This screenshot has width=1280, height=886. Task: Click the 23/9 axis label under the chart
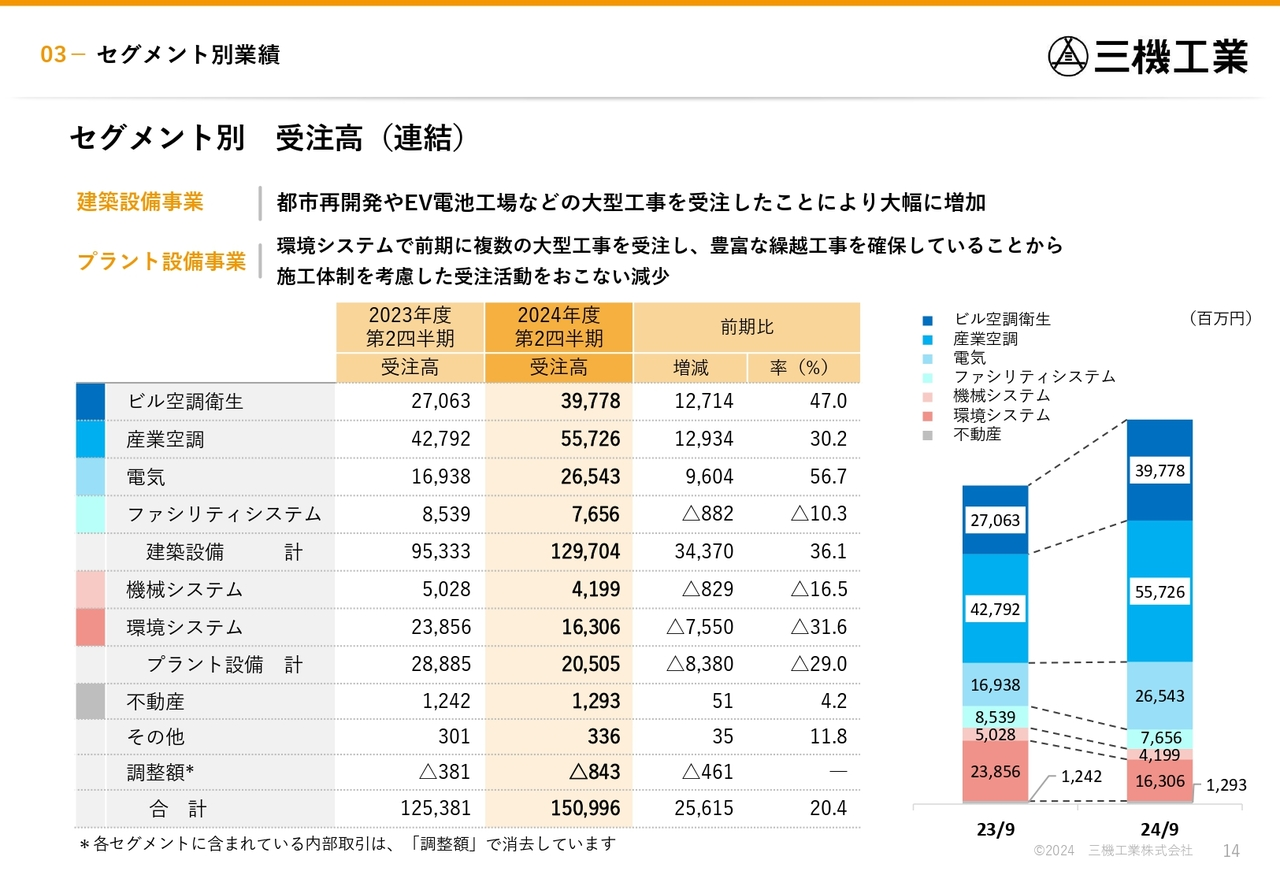pos(994,830)
